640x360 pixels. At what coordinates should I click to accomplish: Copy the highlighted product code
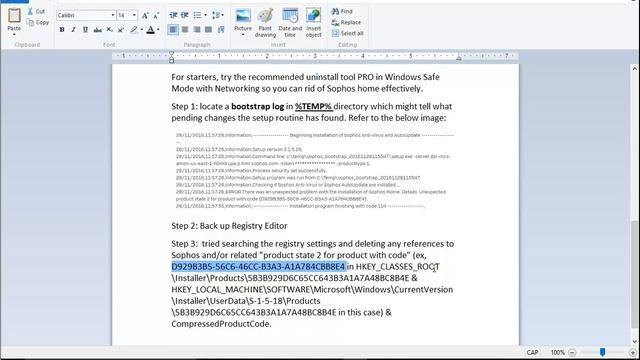click(38, 22)
